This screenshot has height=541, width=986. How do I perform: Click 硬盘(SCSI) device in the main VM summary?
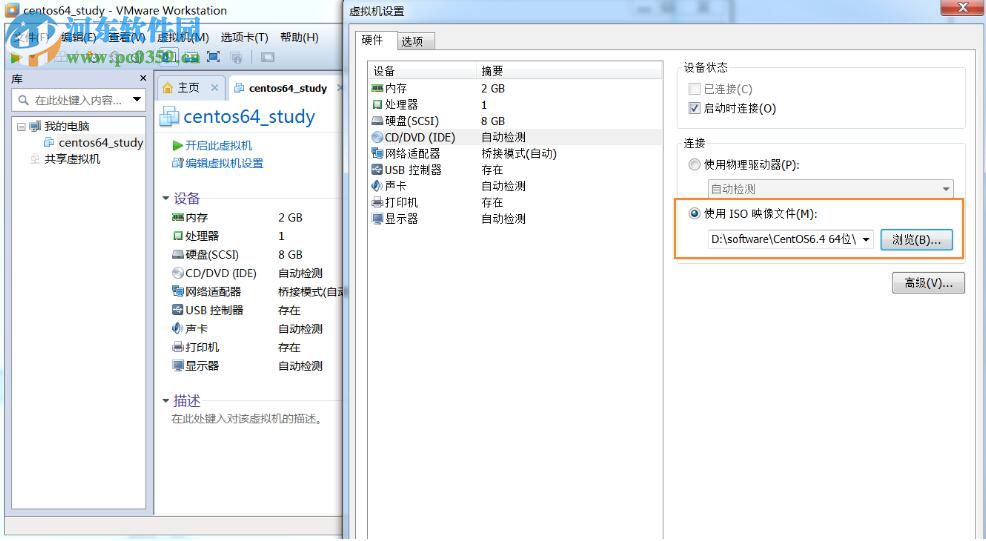pyautogui.click(x=206, y=255)
